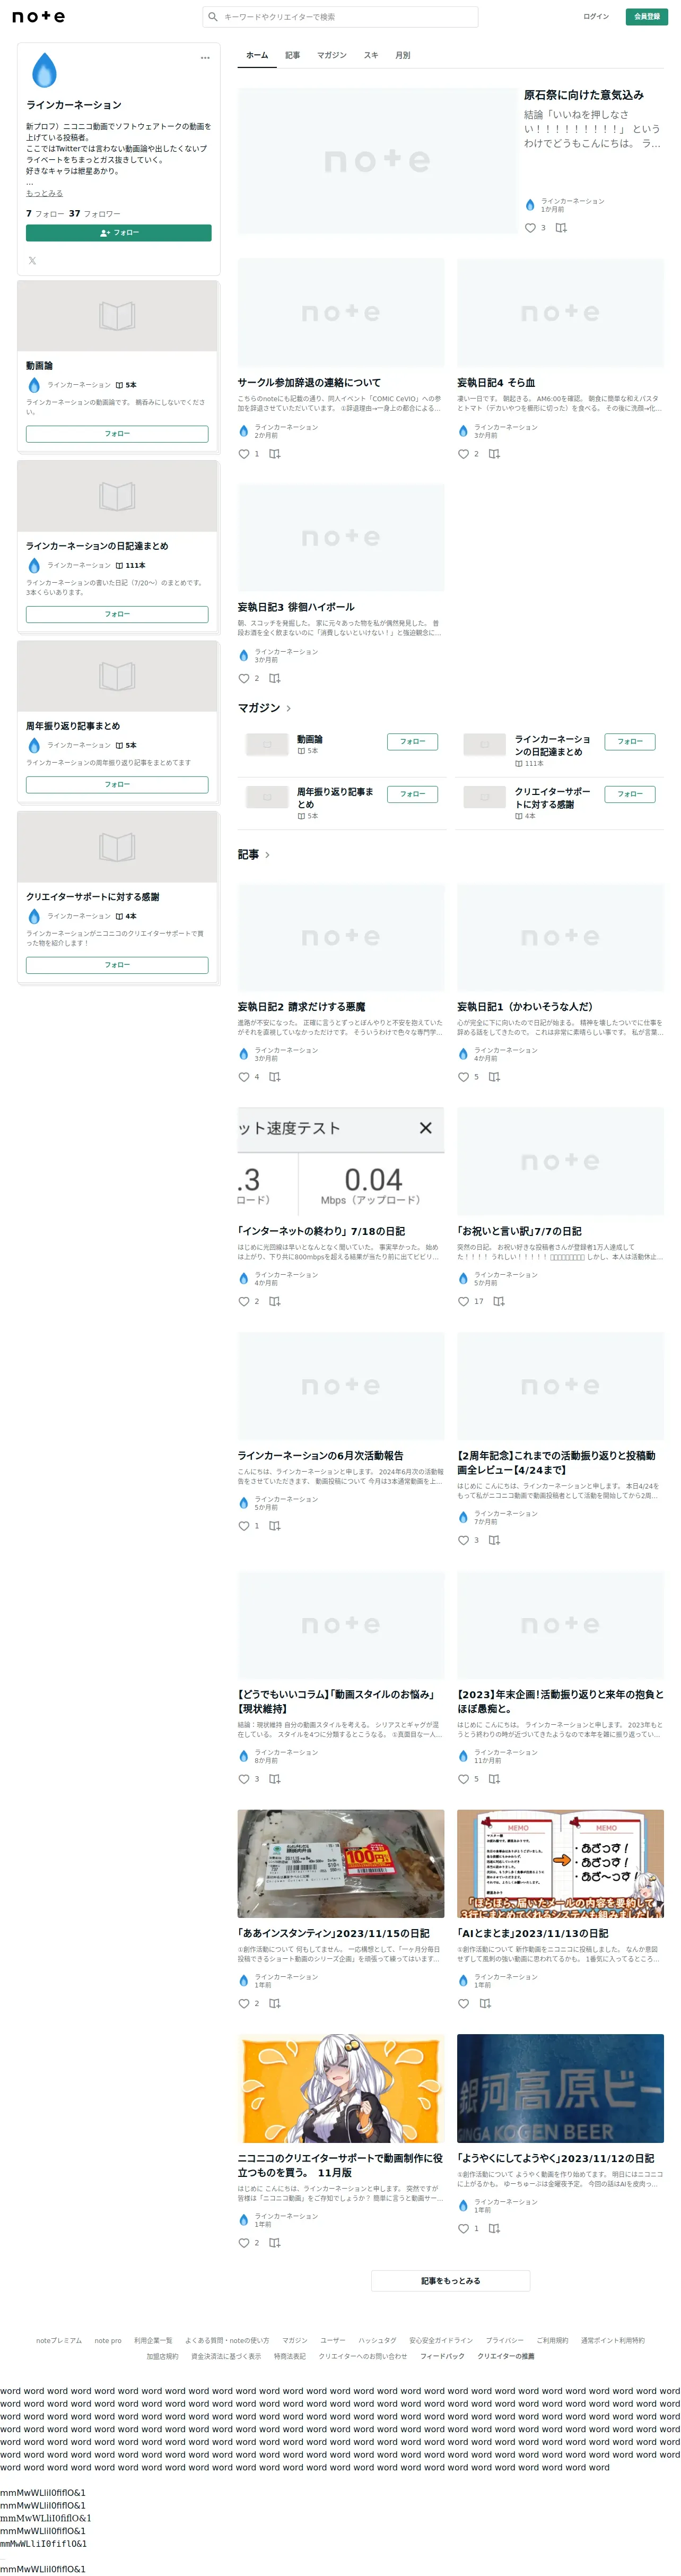The image size is (681, 2576).
Task: Follow ラインカーネーションの日記達まとめ sidebar magazine
Action: click(117, 614)
